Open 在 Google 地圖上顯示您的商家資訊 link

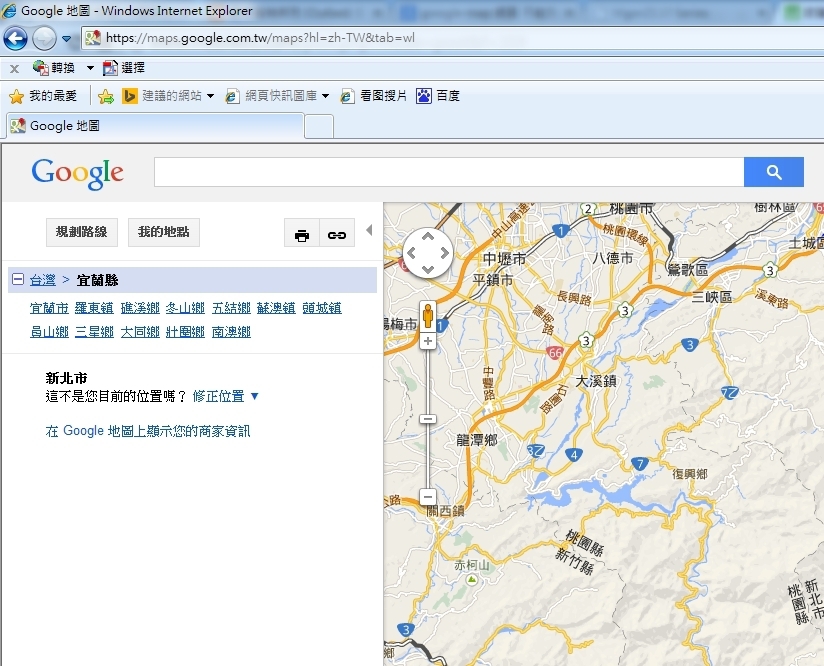point(148,432)
